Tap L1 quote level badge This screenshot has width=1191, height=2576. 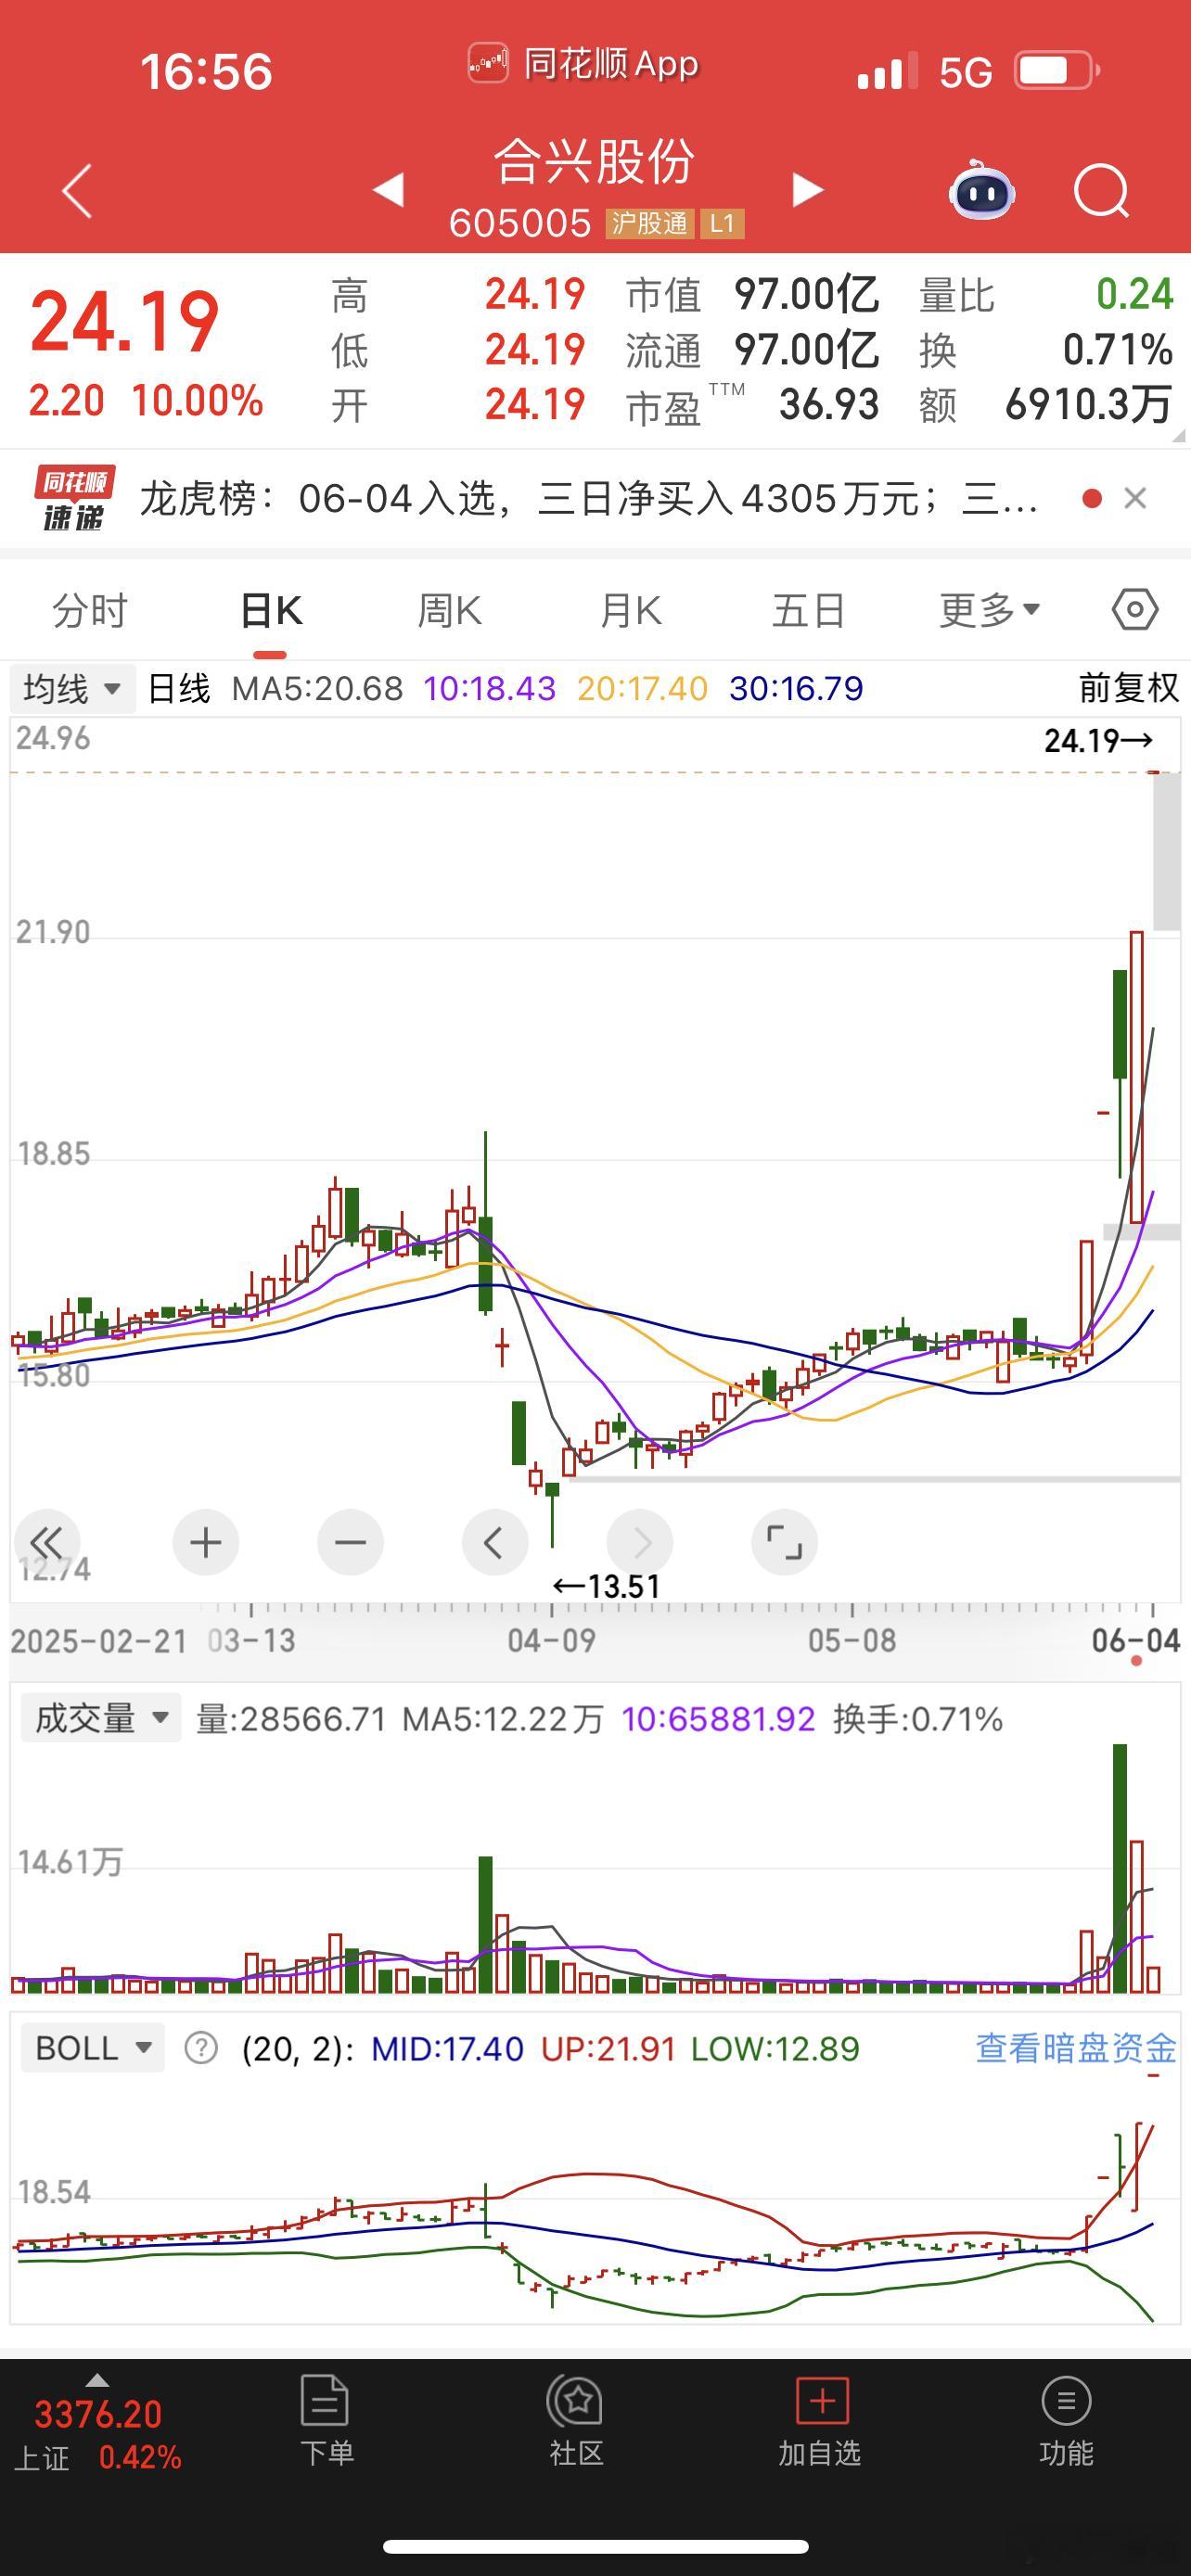pos(722,223)
